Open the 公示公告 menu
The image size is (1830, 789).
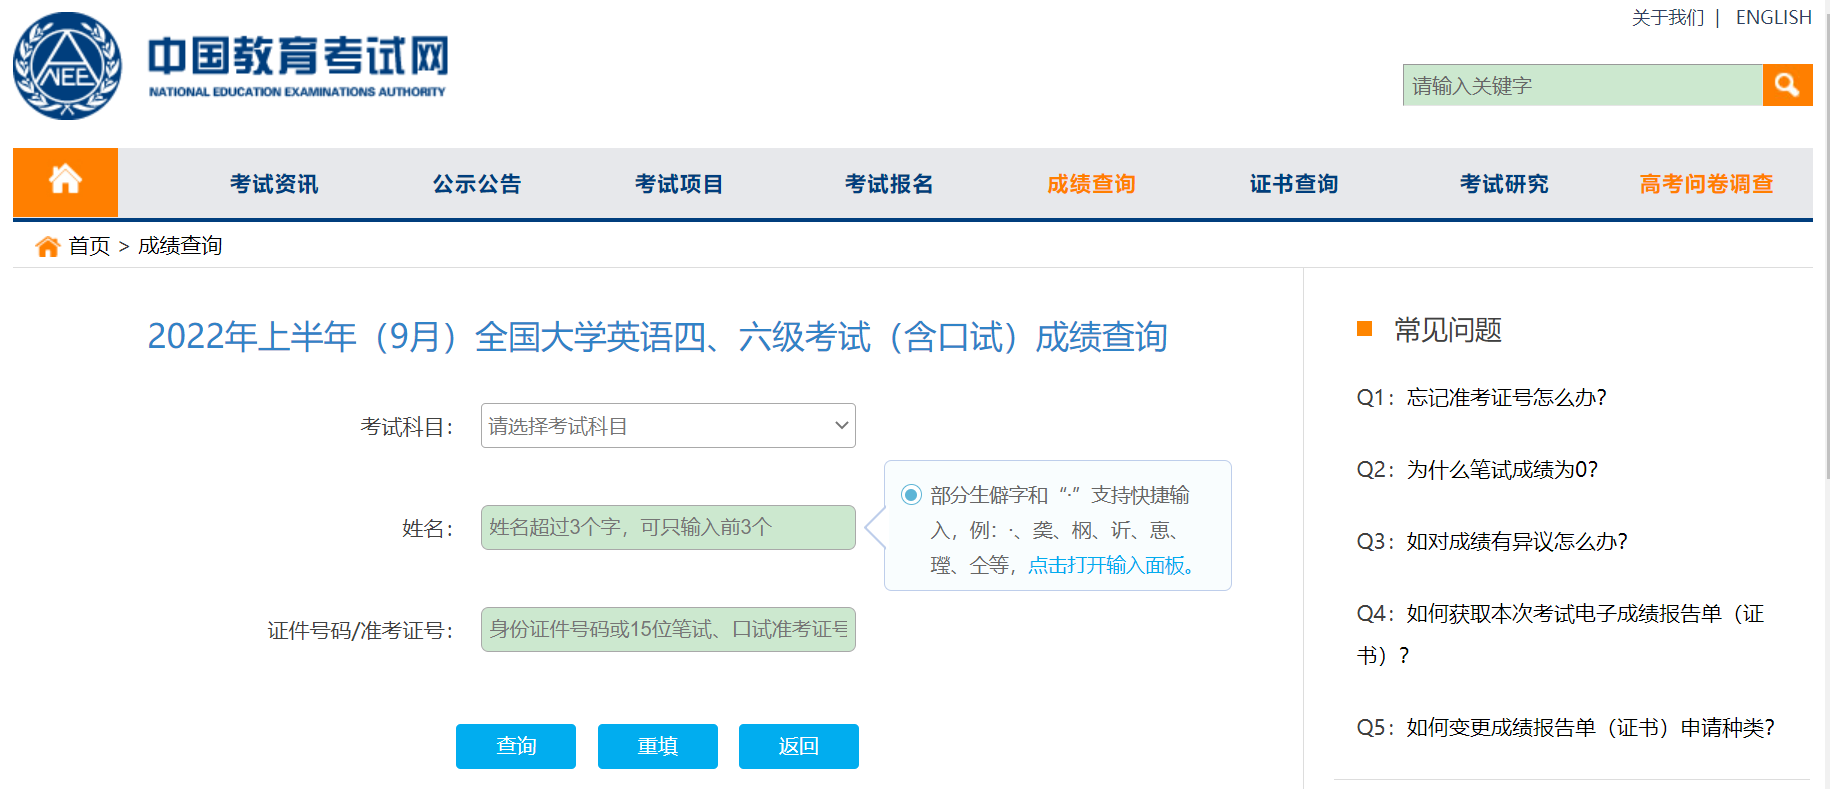coord(477,184)
